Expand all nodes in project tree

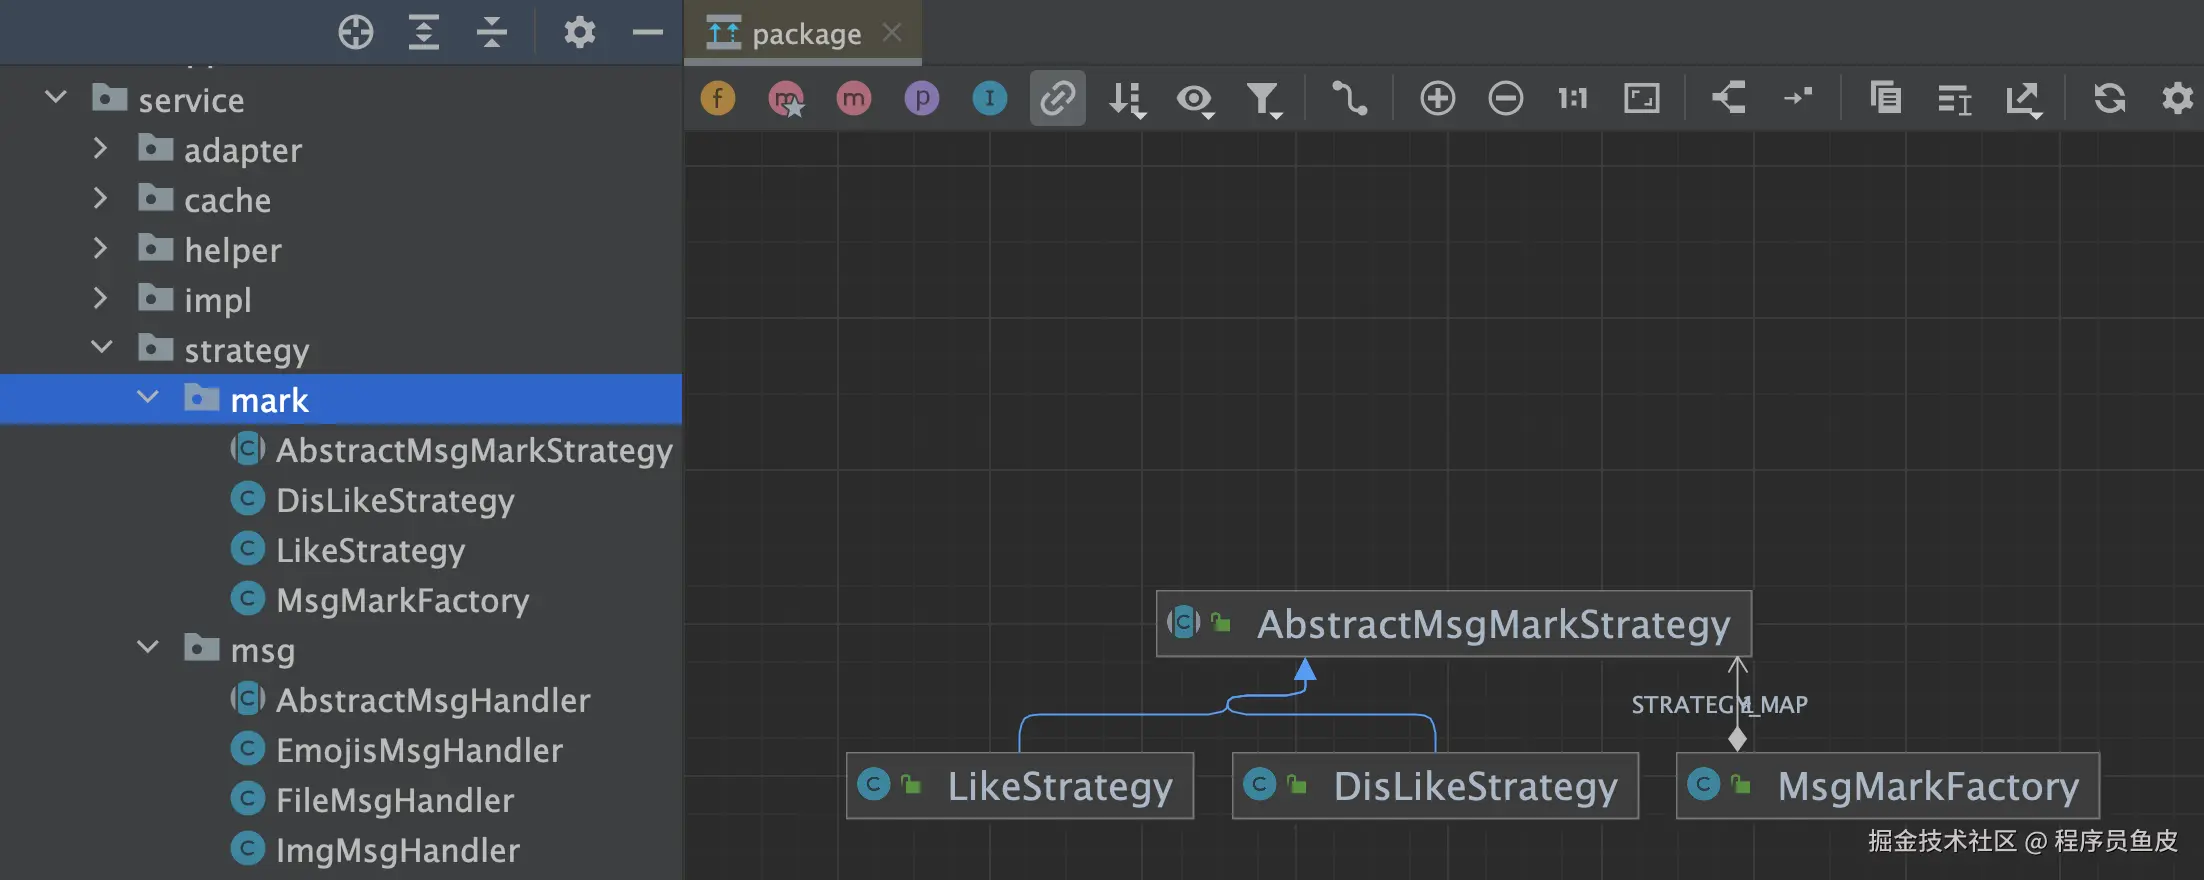(x=424, y=33)
